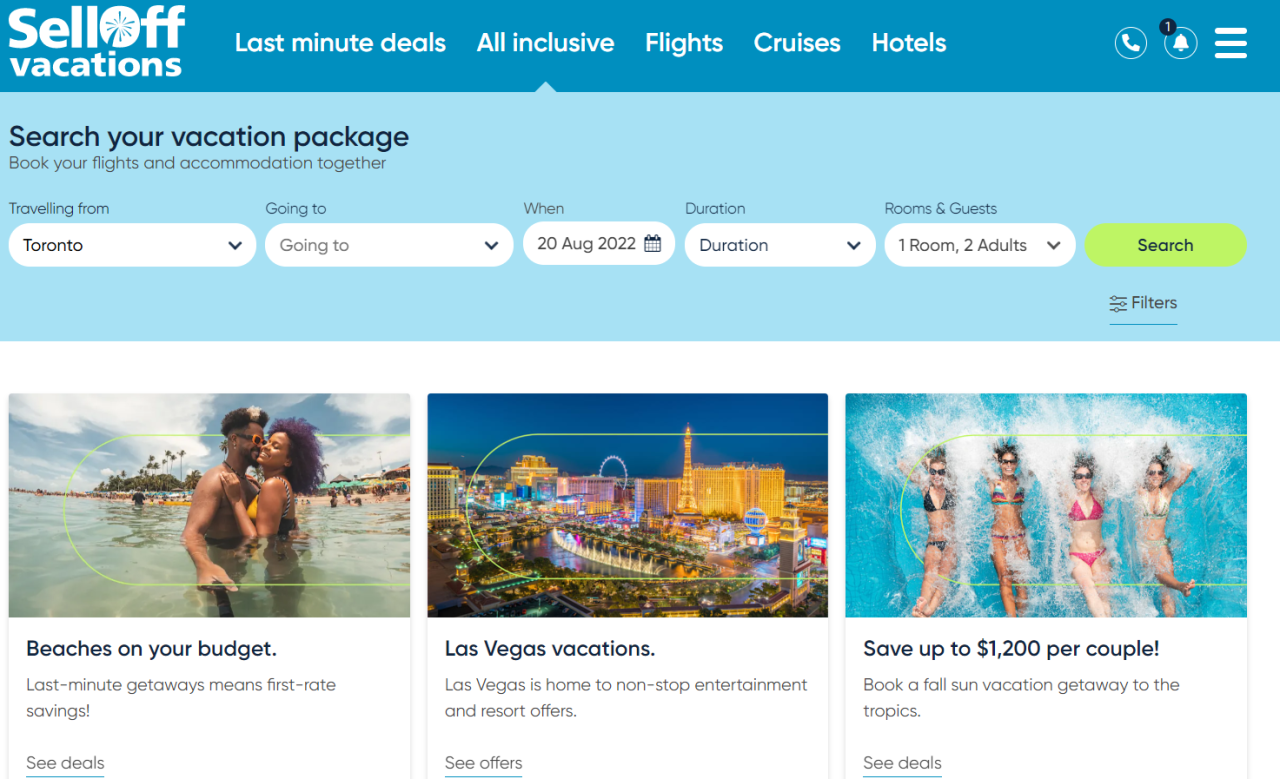This screenshot has height=779, width=1280.
Task: Click the phone icon in the header
Action: click(x=1131, y=43)
